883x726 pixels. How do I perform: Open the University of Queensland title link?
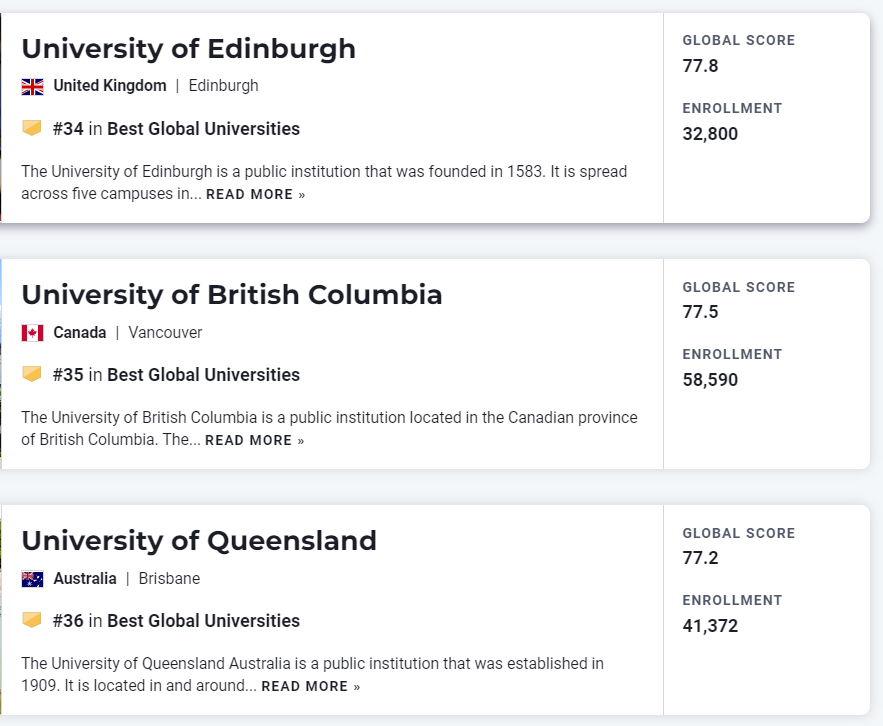coord(199,540)
